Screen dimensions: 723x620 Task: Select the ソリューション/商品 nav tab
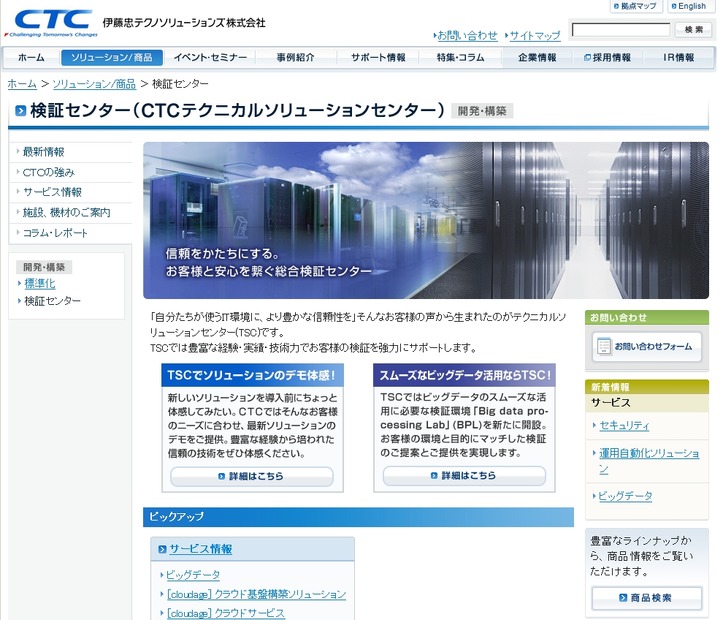112,58
